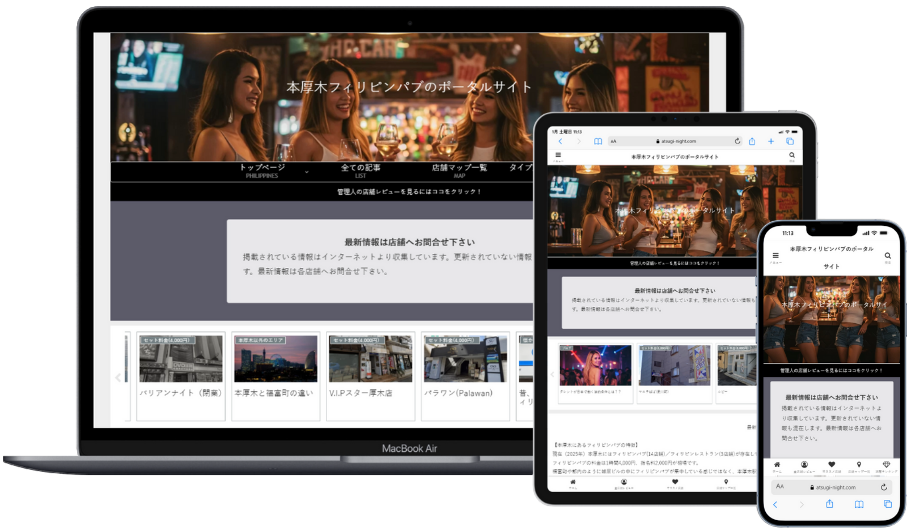Tap the diamond ranking icon on the phone
Screen dimensions: 910x531
[x=887, y=464]
